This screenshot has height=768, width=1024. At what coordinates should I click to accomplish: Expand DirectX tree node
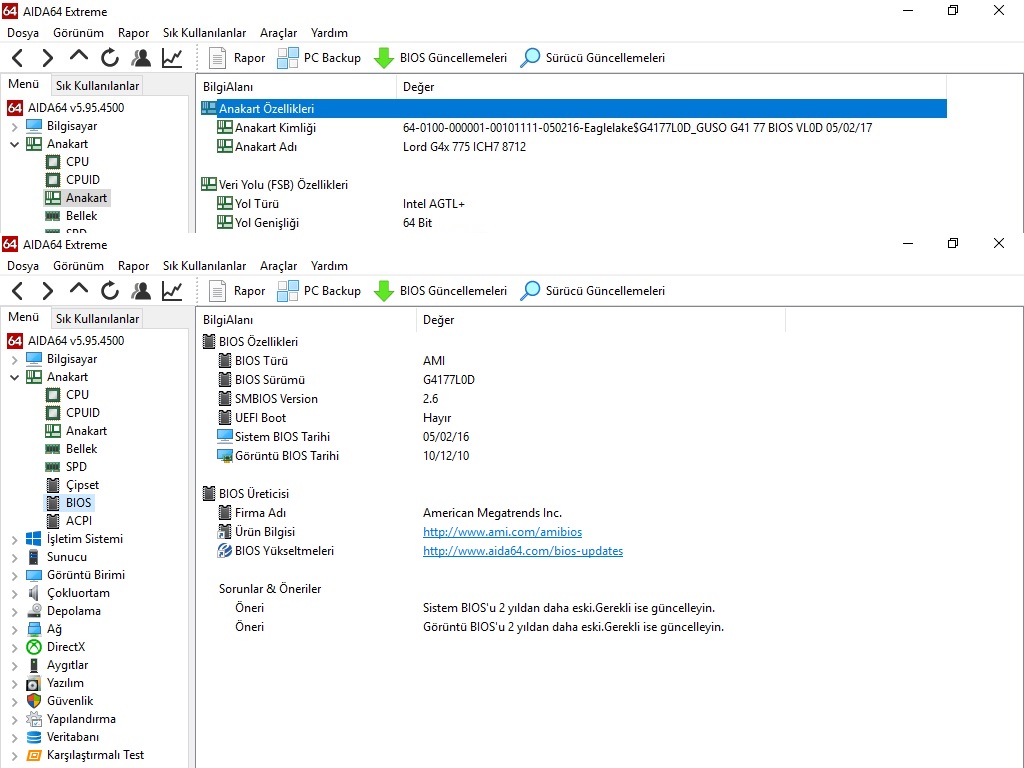14,647
